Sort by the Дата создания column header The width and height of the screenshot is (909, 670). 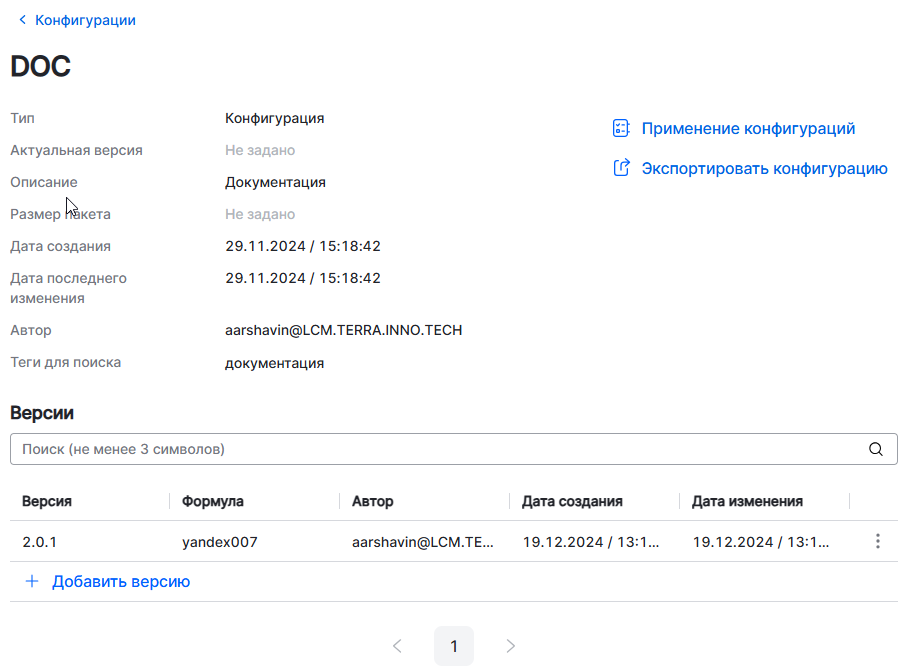(572, 501)
